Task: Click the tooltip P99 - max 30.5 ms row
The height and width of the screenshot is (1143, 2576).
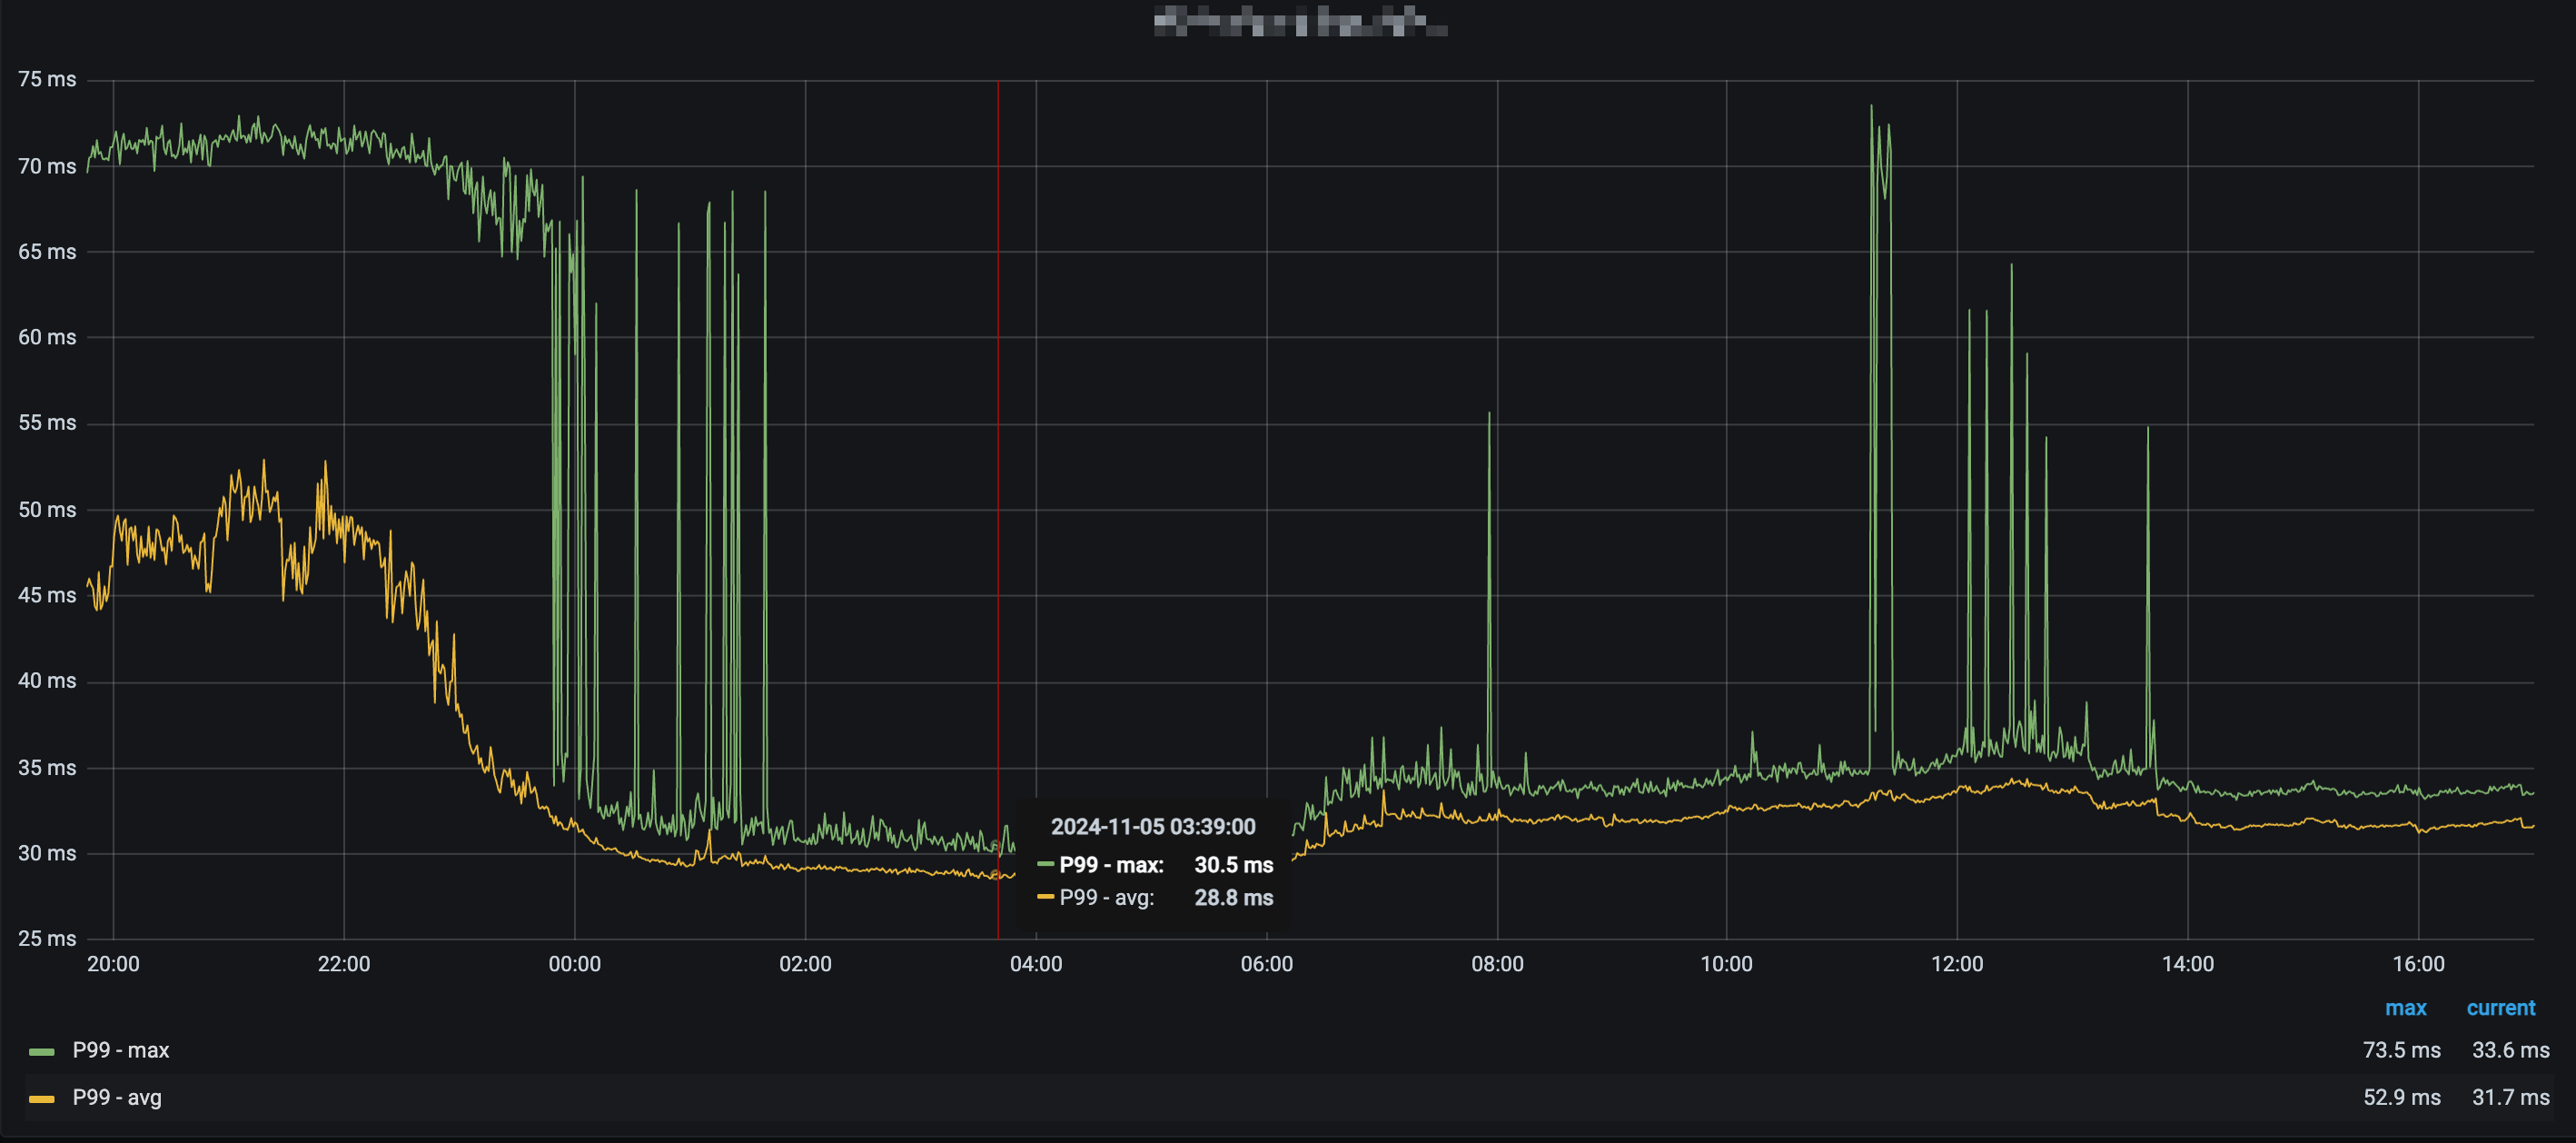Action: [1155, 865]
